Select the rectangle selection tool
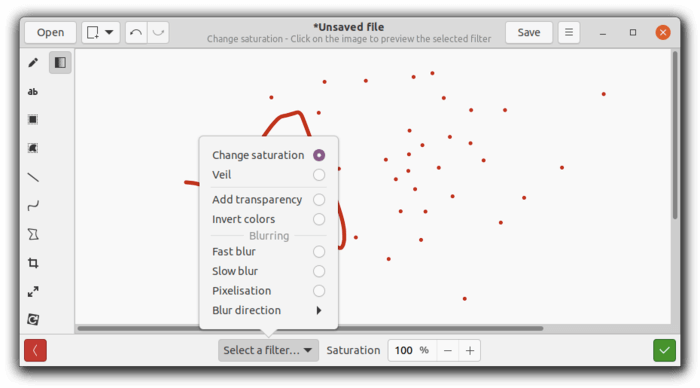 point(33,120)
